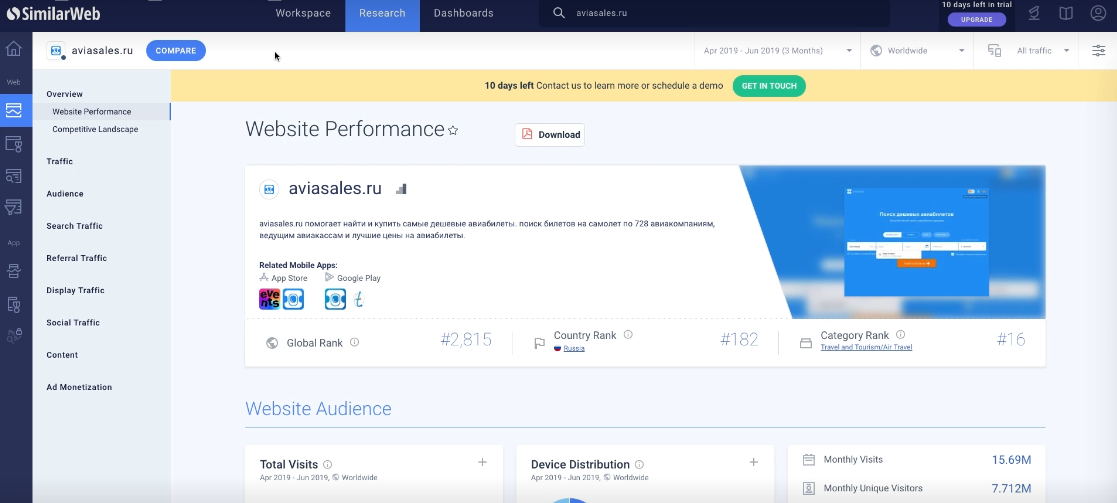Expand Total Visits card with plus icon
The image size is (1117, 503).
482,462
